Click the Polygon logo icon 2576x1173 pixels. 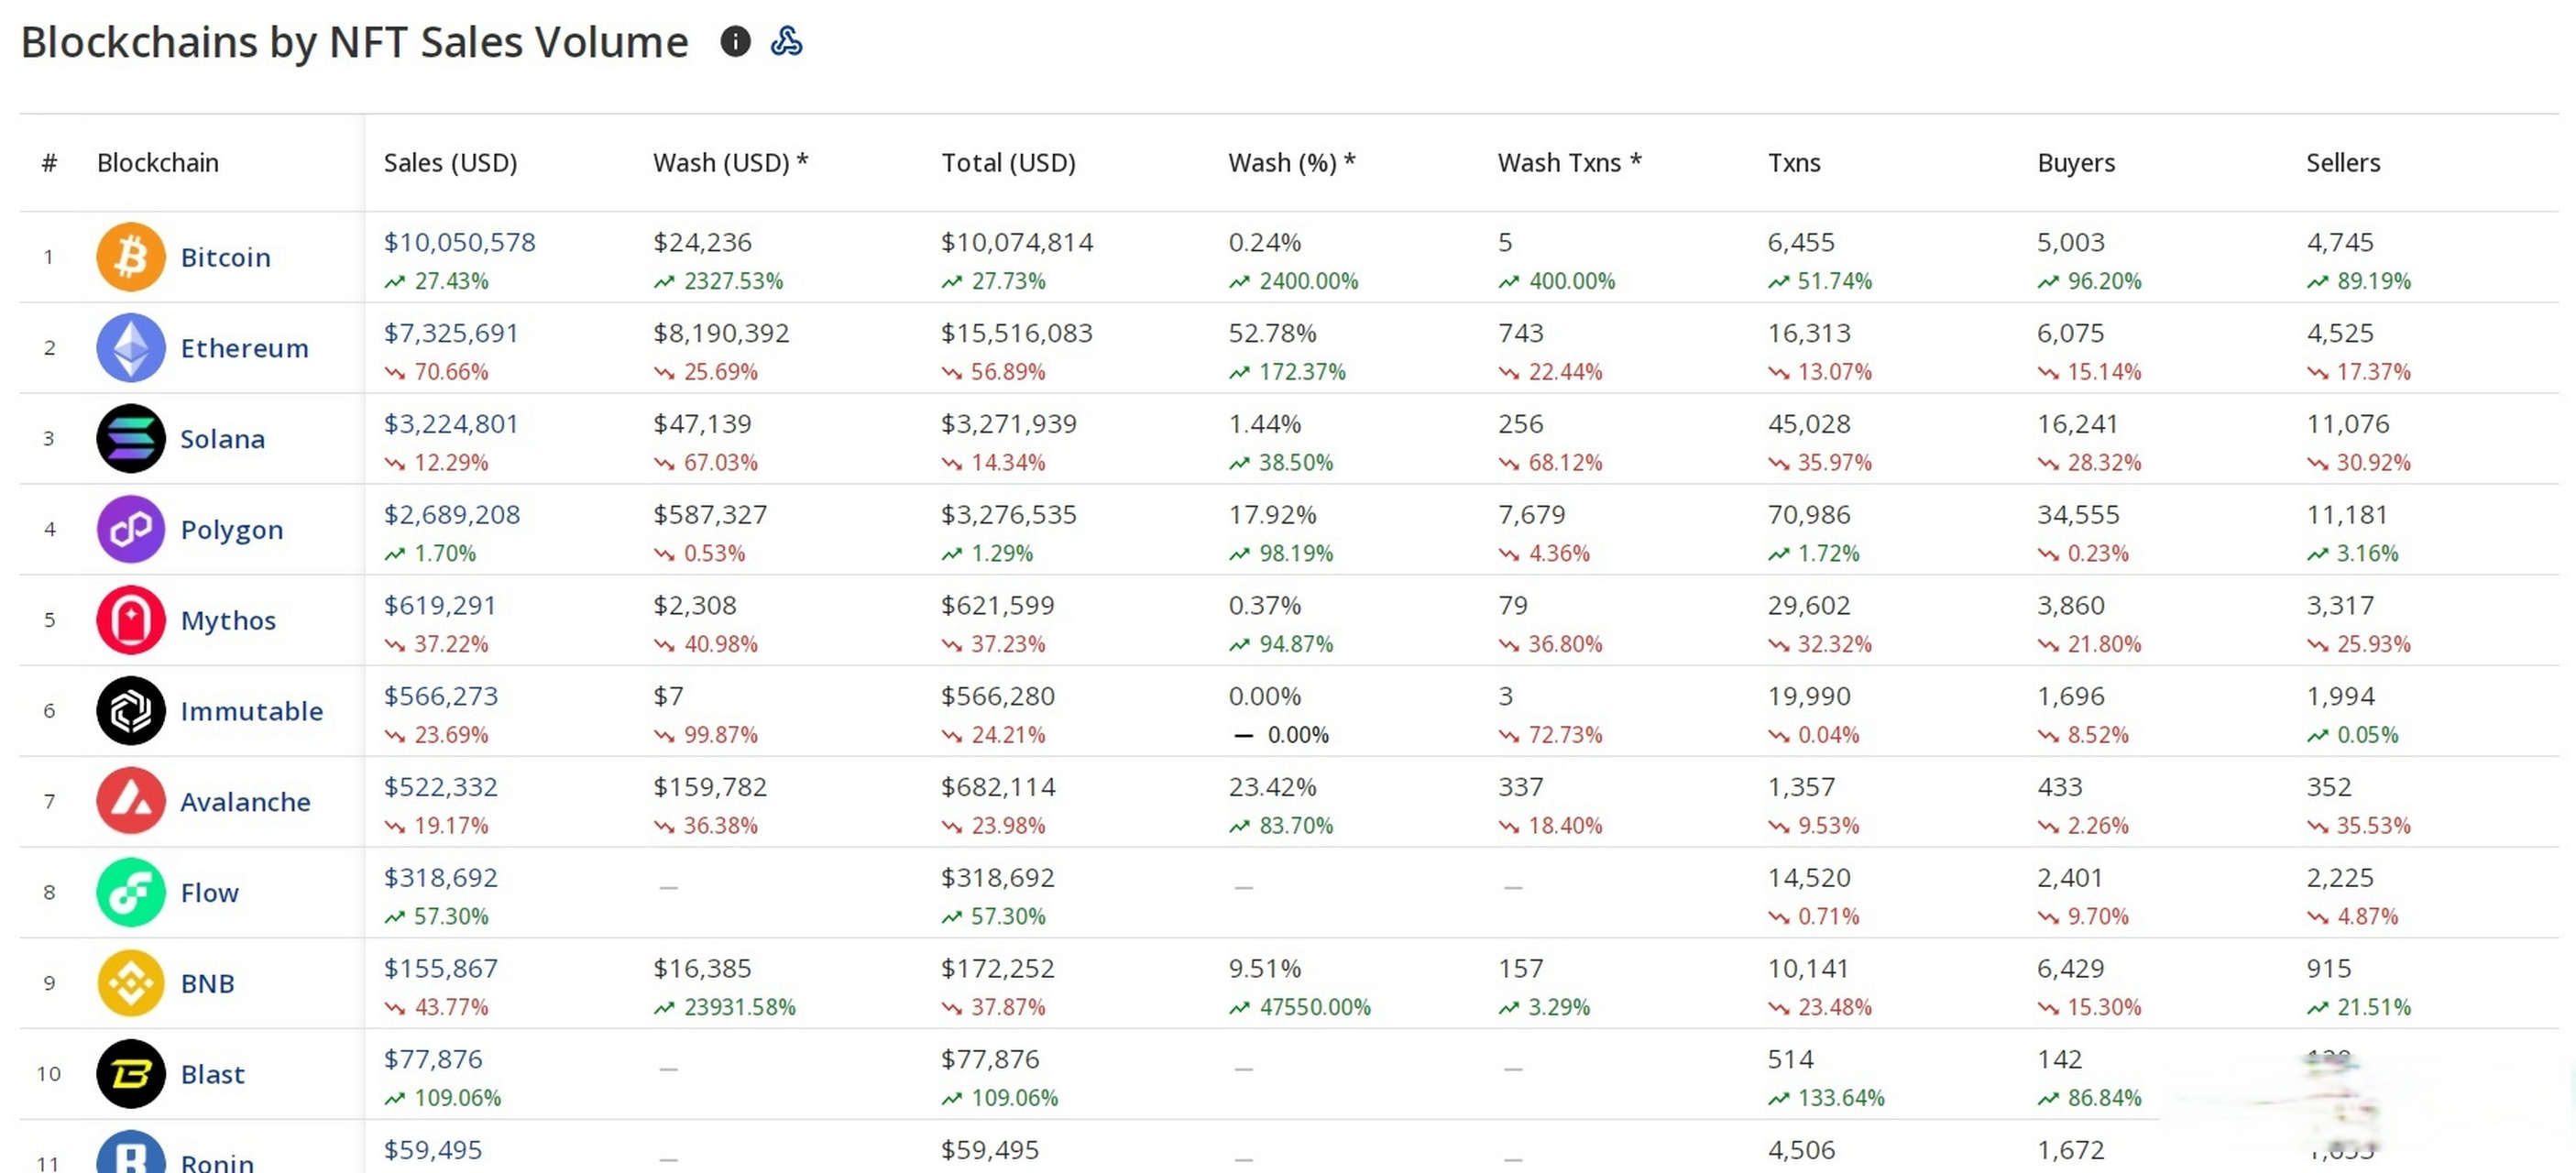click(131, 529)
